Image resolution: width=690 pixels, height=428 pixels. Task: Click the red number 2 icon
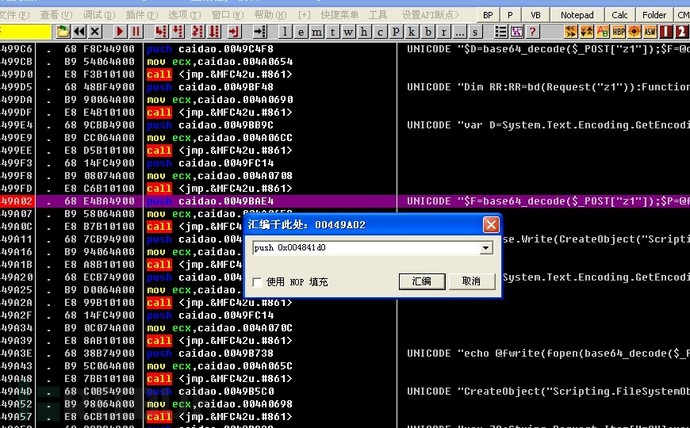[x=682, y=32]
